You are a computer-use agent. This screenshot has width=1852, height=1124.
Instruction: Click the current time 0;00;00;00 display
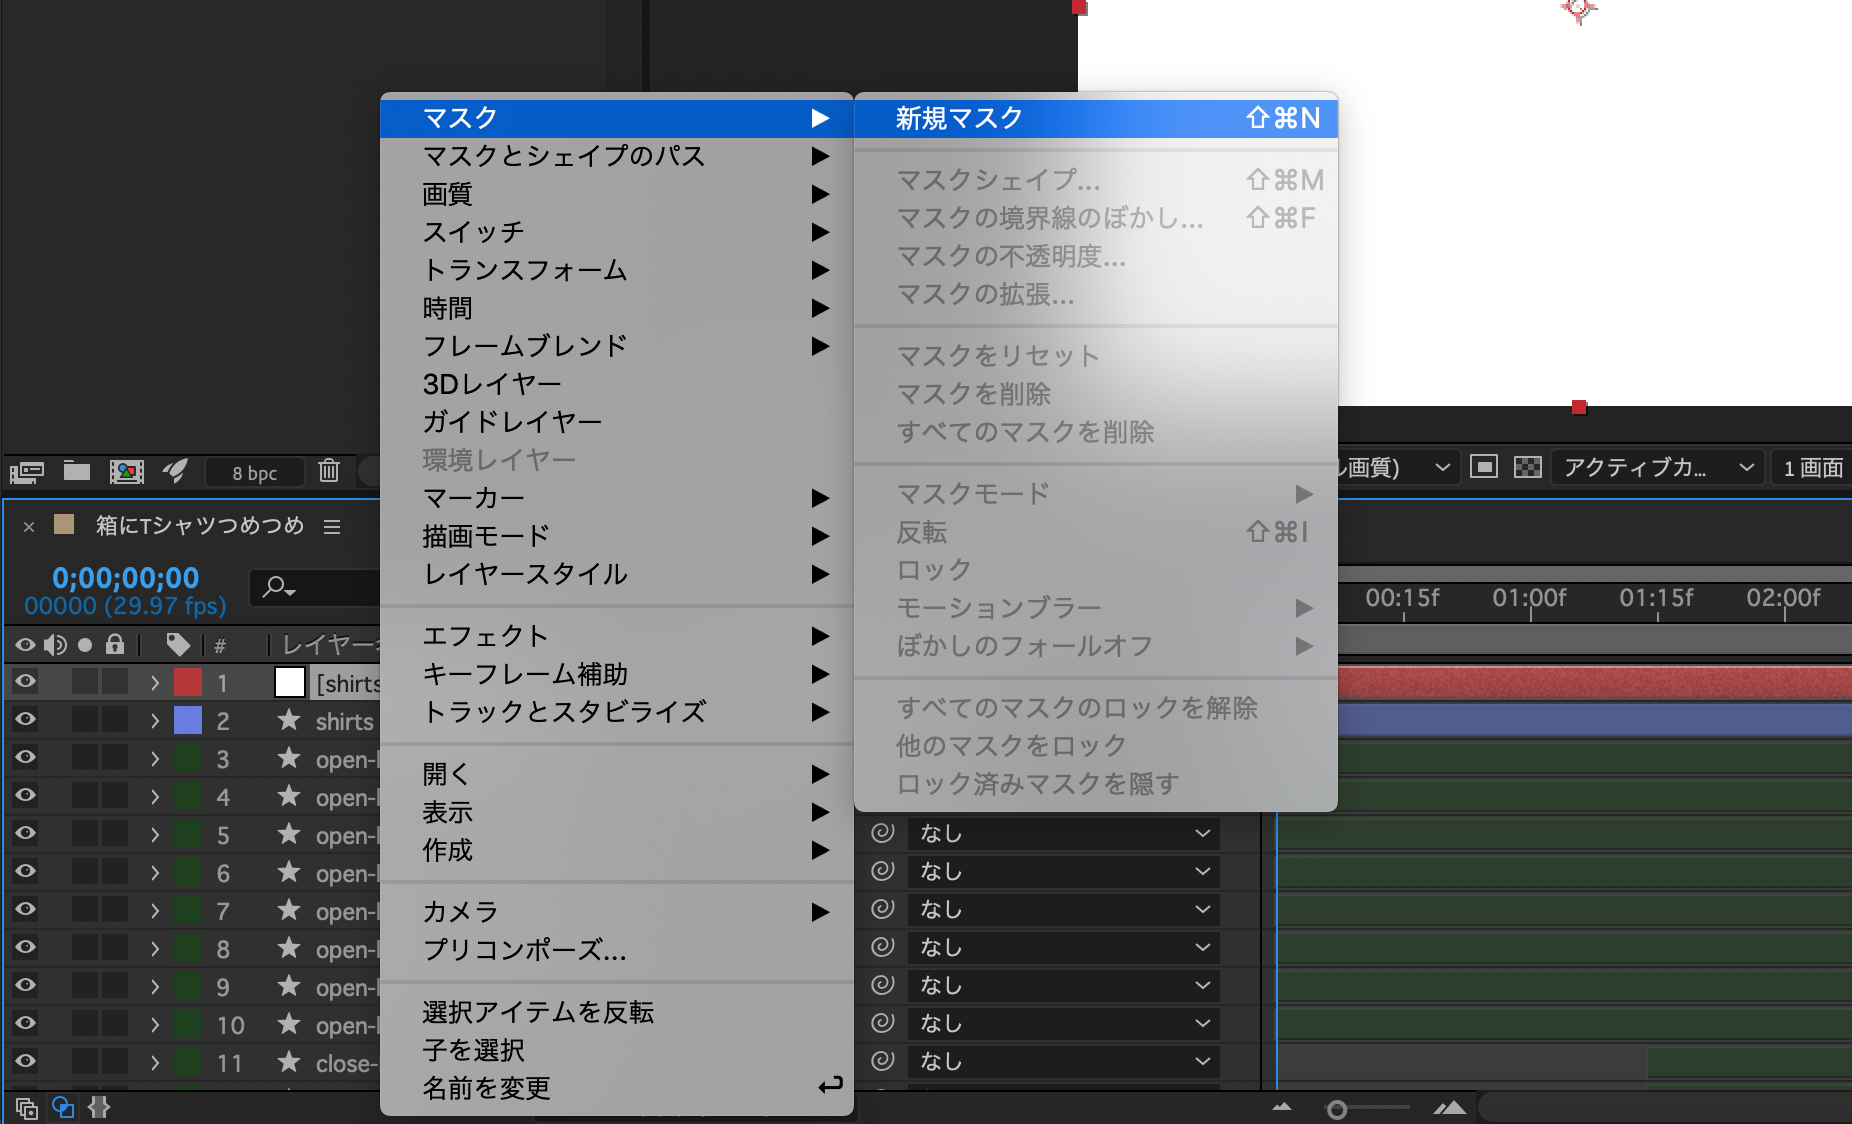pyautogui.click(x=126, y=578)
